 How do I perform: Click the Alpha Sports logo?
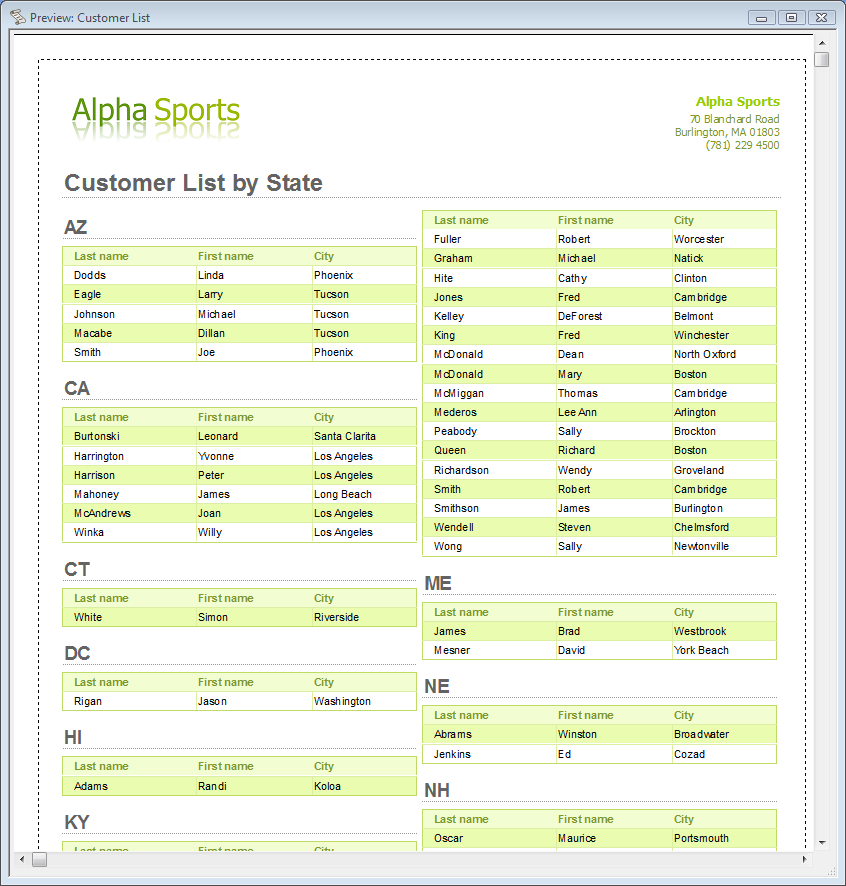156,118
